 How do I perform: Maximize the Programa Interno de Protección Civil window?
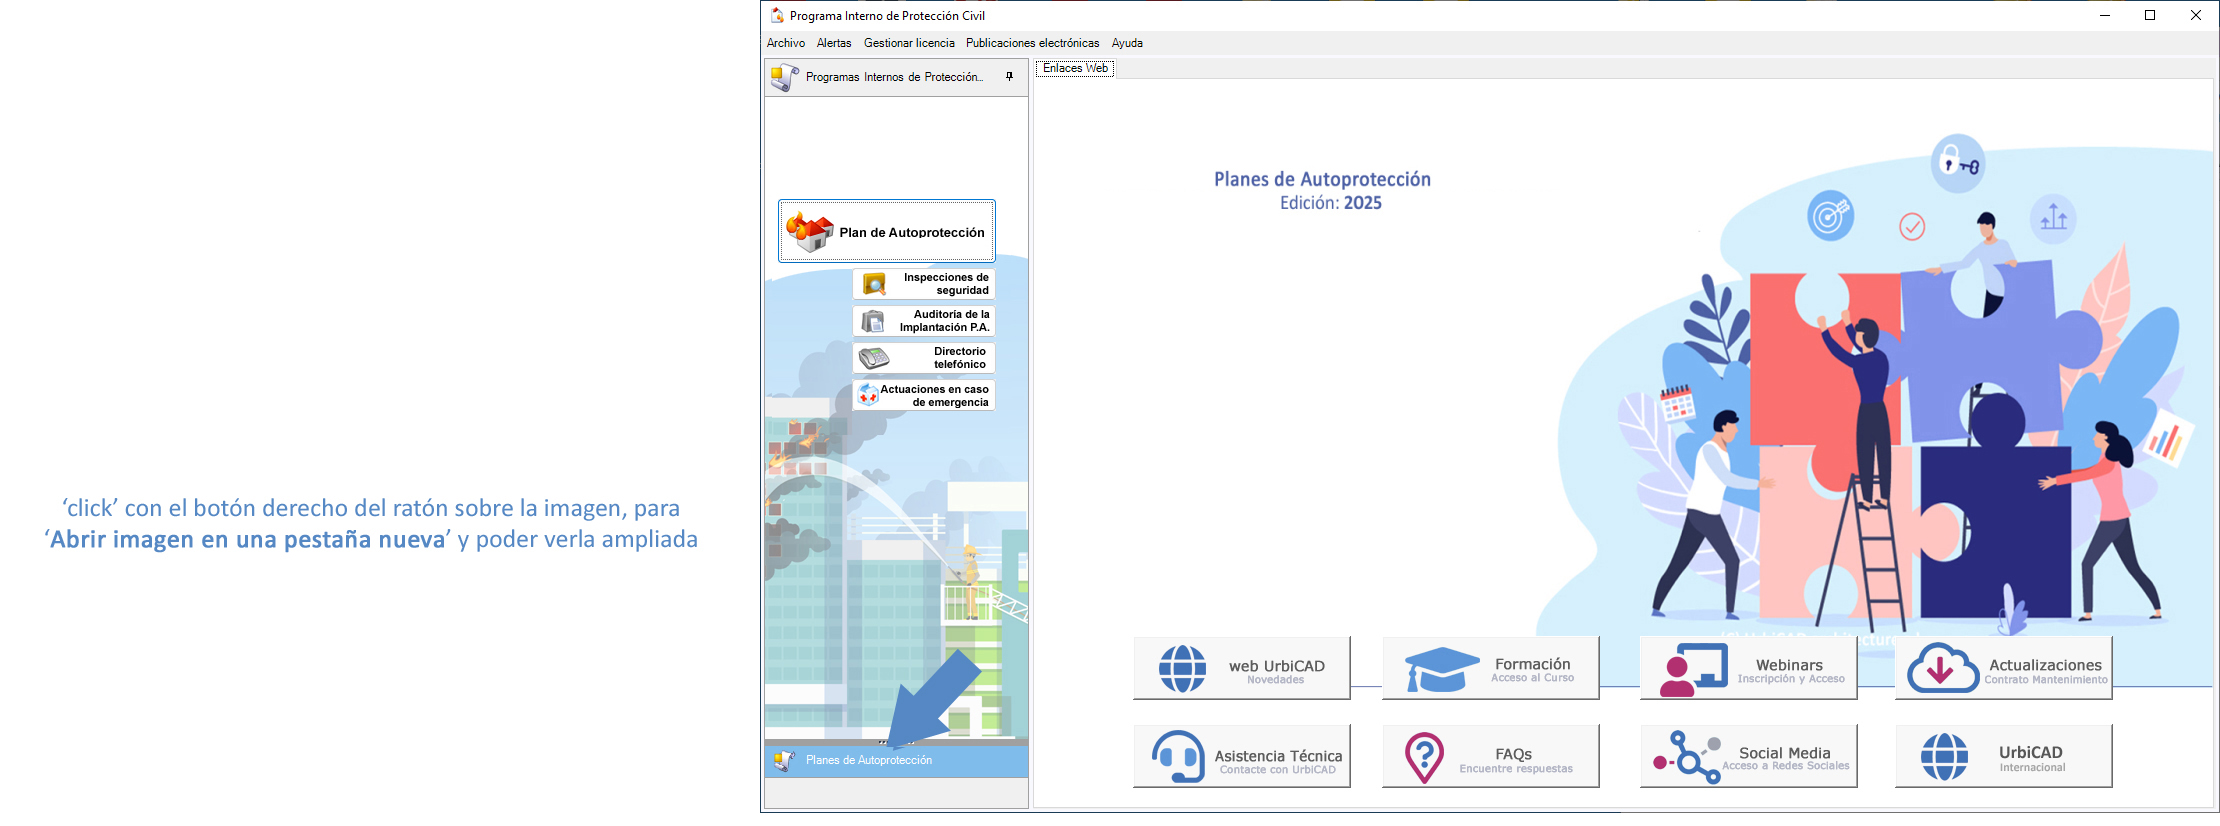2150,15
